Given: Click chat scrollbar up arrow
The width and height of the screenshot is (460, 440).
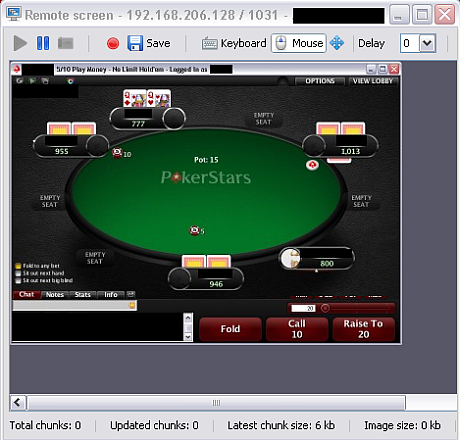Looking at the screenshot, I should click(x=188, y=317).
